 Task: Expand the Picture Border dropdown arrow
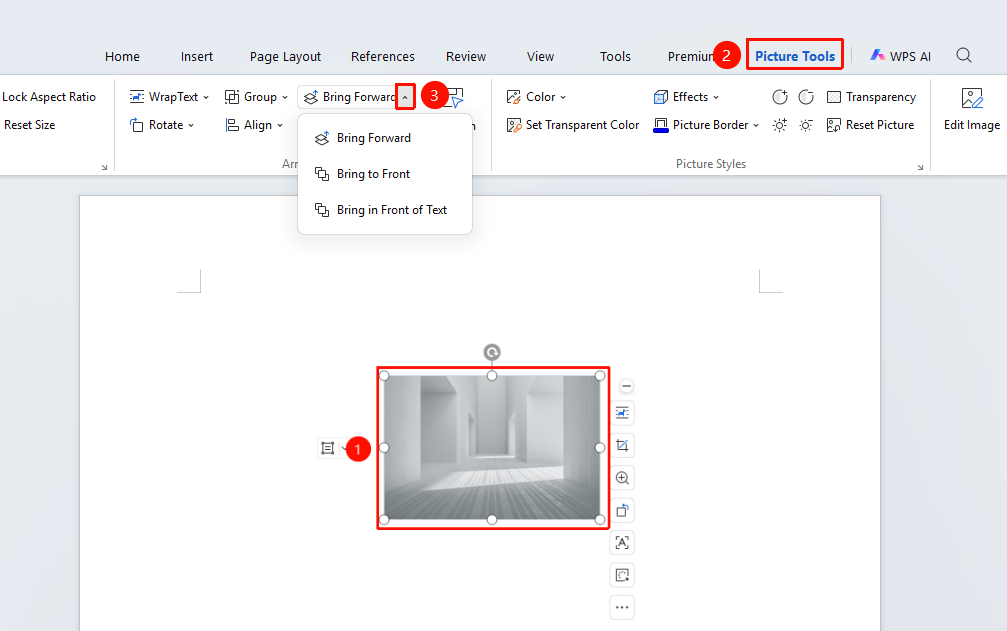(756, 125)
